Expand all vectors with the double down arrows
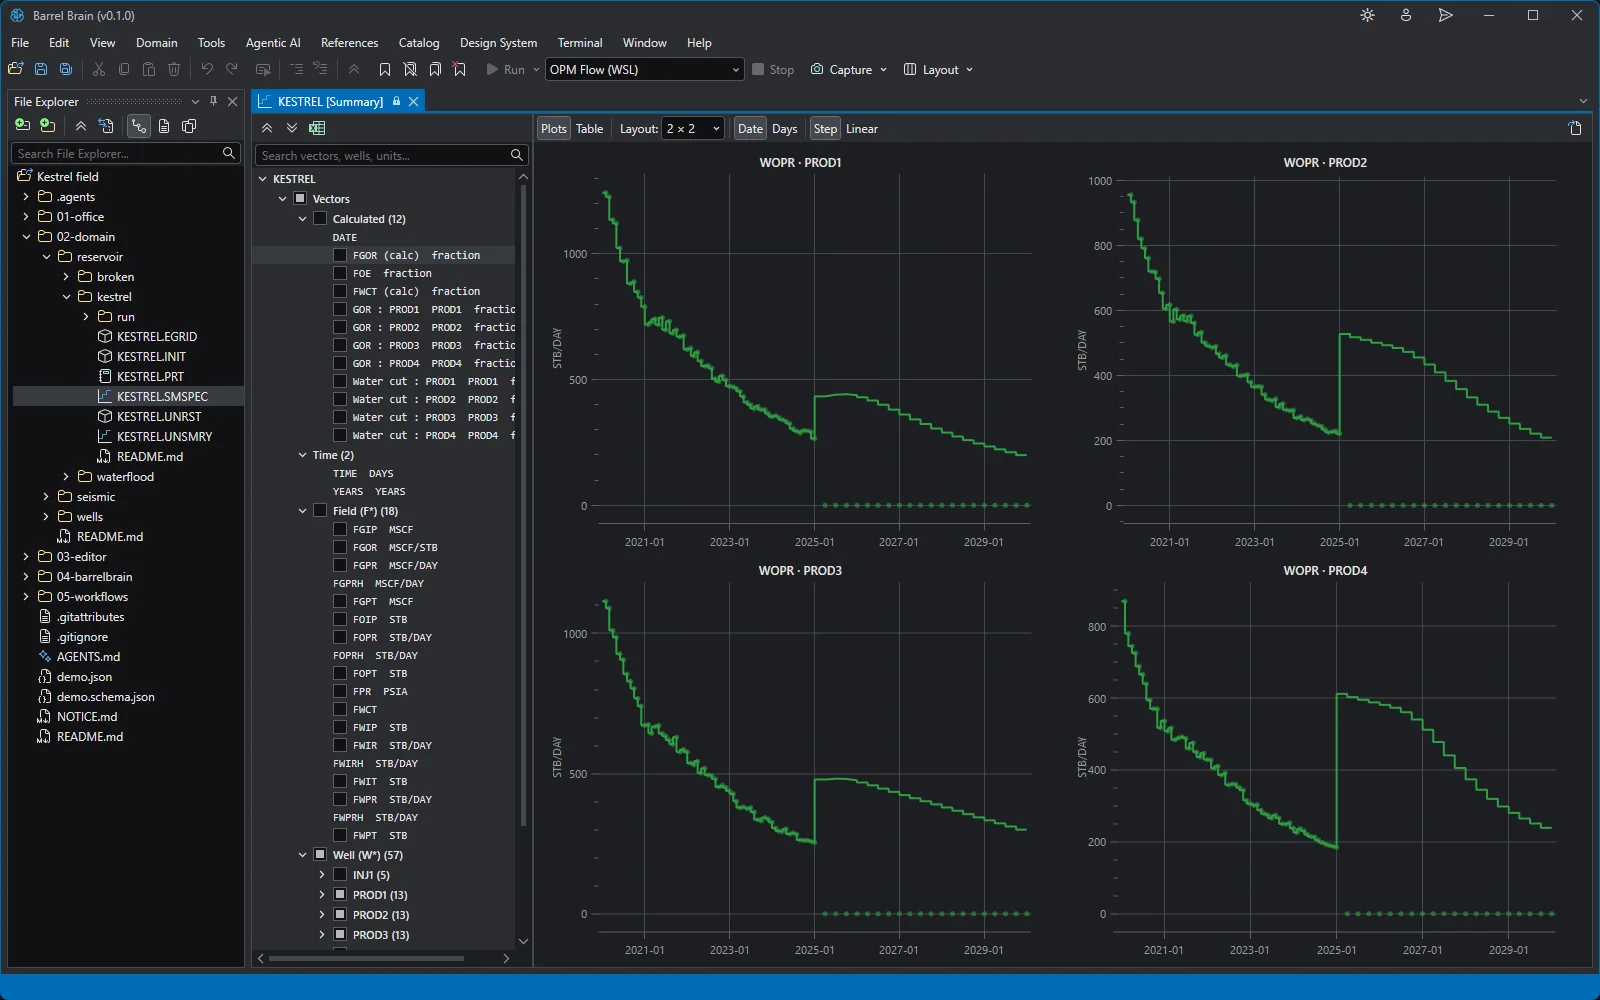1600x1000 pixels. (x=292, y=128)
